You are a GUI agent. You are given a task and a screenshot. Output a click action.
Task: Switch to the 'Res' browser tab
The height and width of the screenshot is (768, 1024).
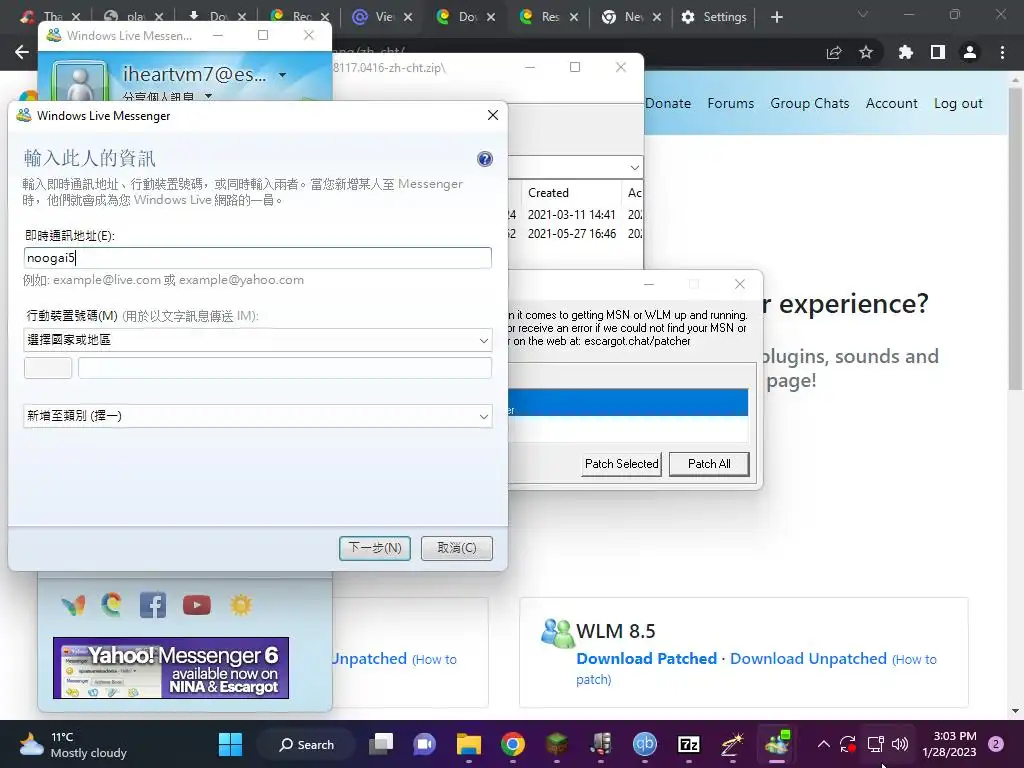(x=550, y=17)
